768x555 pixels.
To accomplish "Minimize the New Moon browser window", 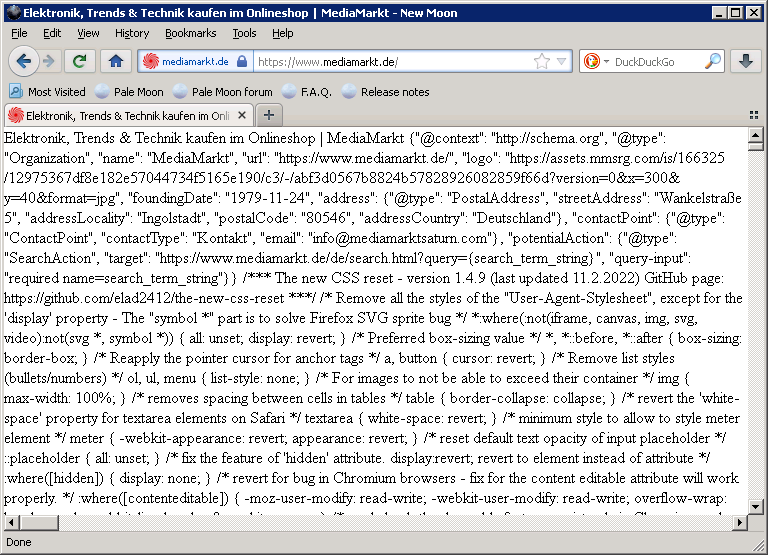I will tap(719, 13).
